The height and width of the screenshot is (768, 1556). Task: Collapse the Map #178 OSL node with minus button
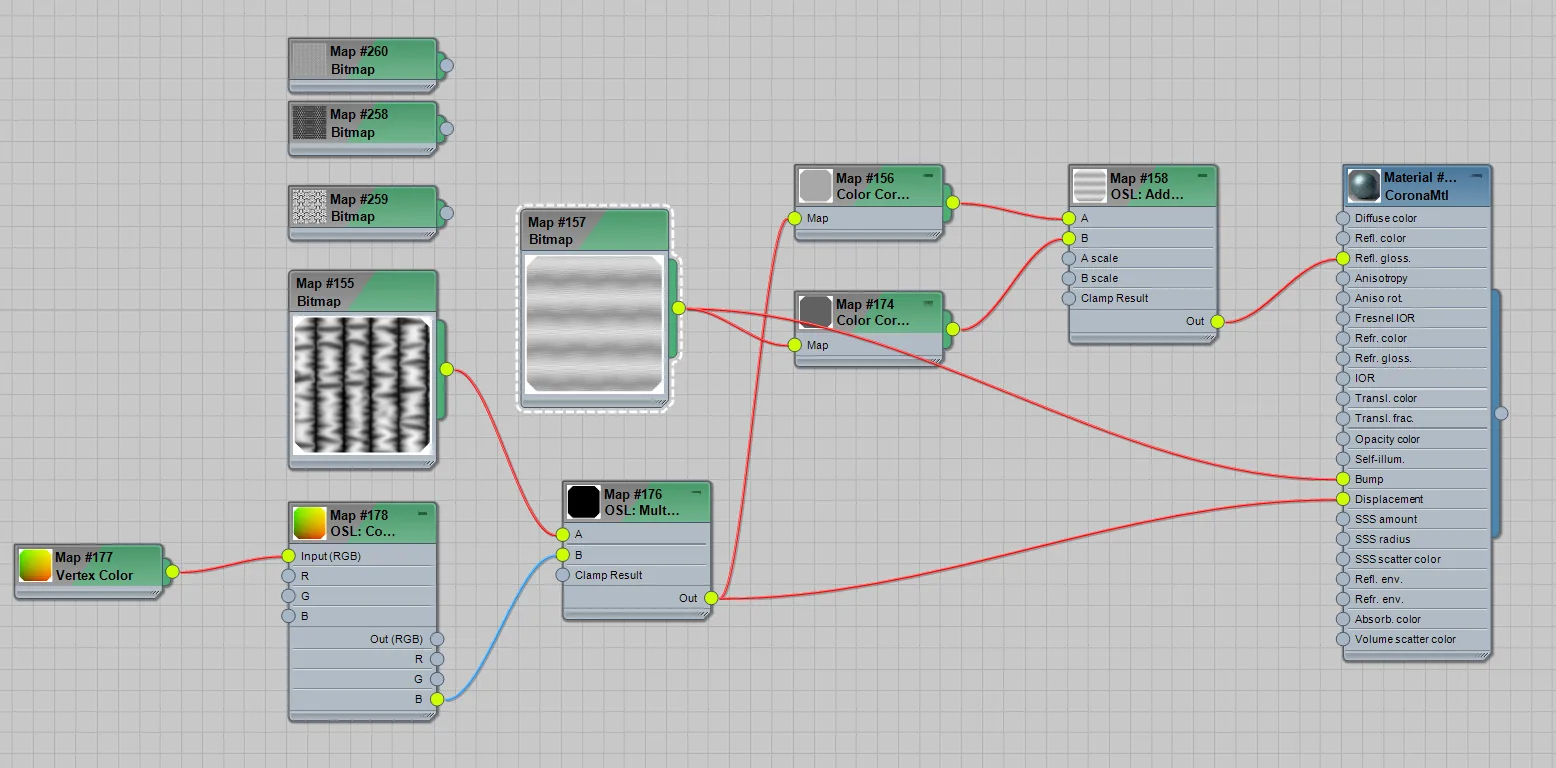(x=422, y=513)
